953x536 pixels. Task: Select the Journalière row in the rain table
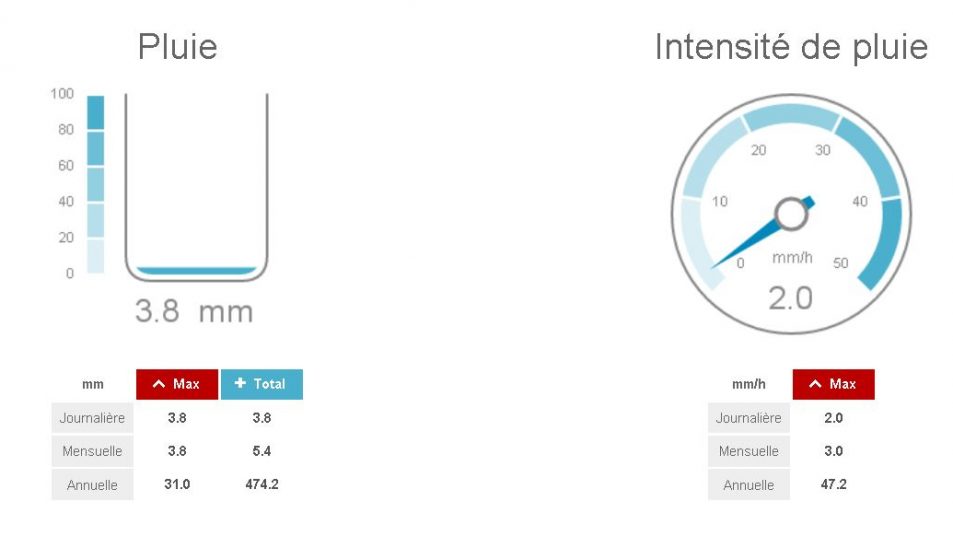point(92,418)
